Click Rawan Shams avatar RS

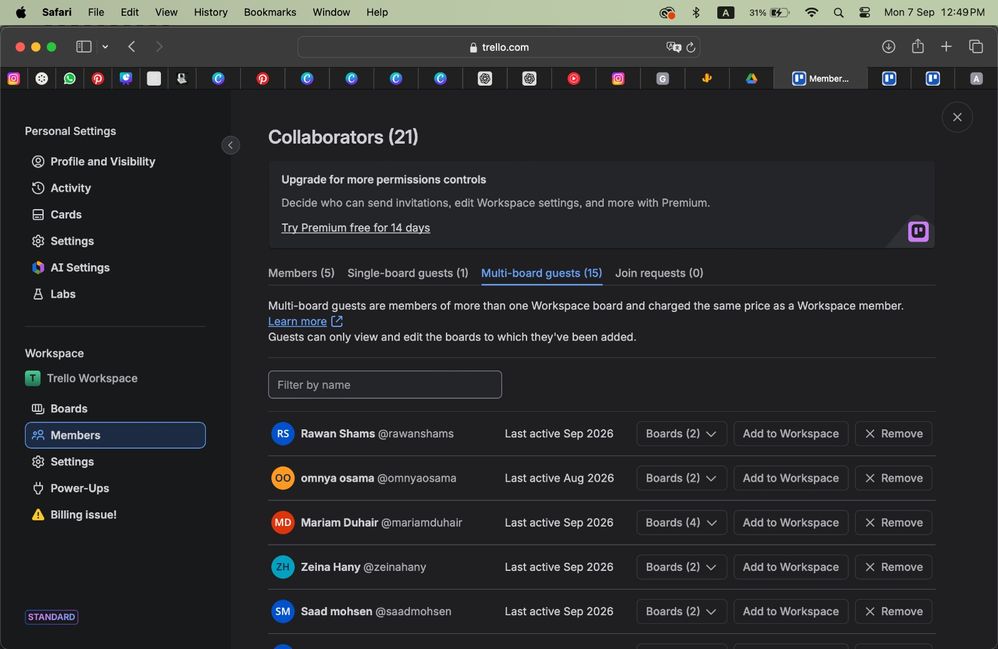click(283, 434)
